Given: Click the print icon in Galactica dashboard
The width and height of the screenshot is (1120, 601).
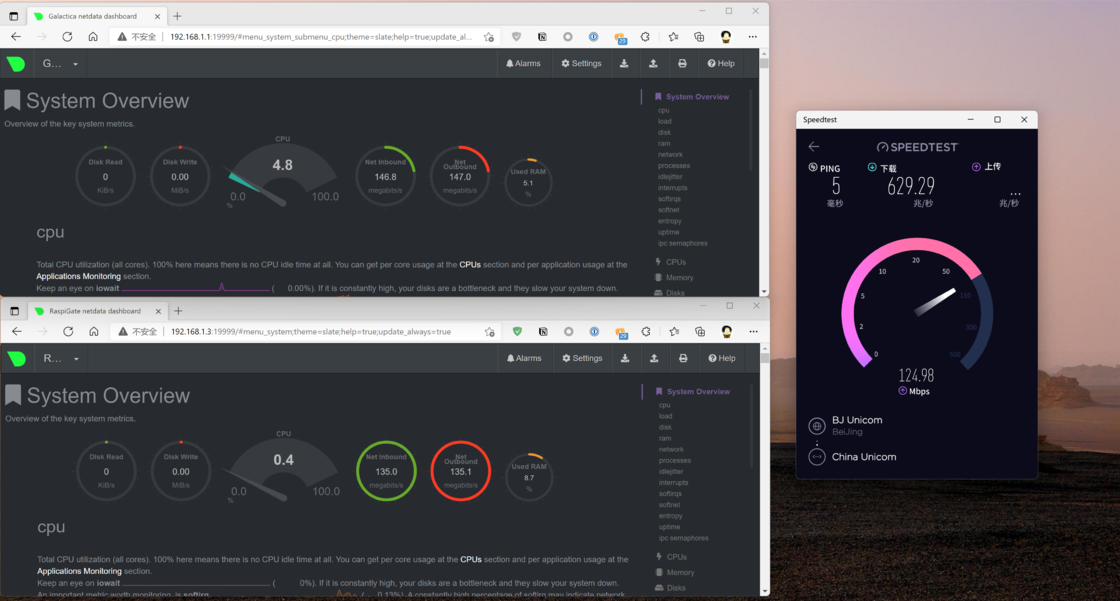Looking at the screenshot, I should click(682, 64).
